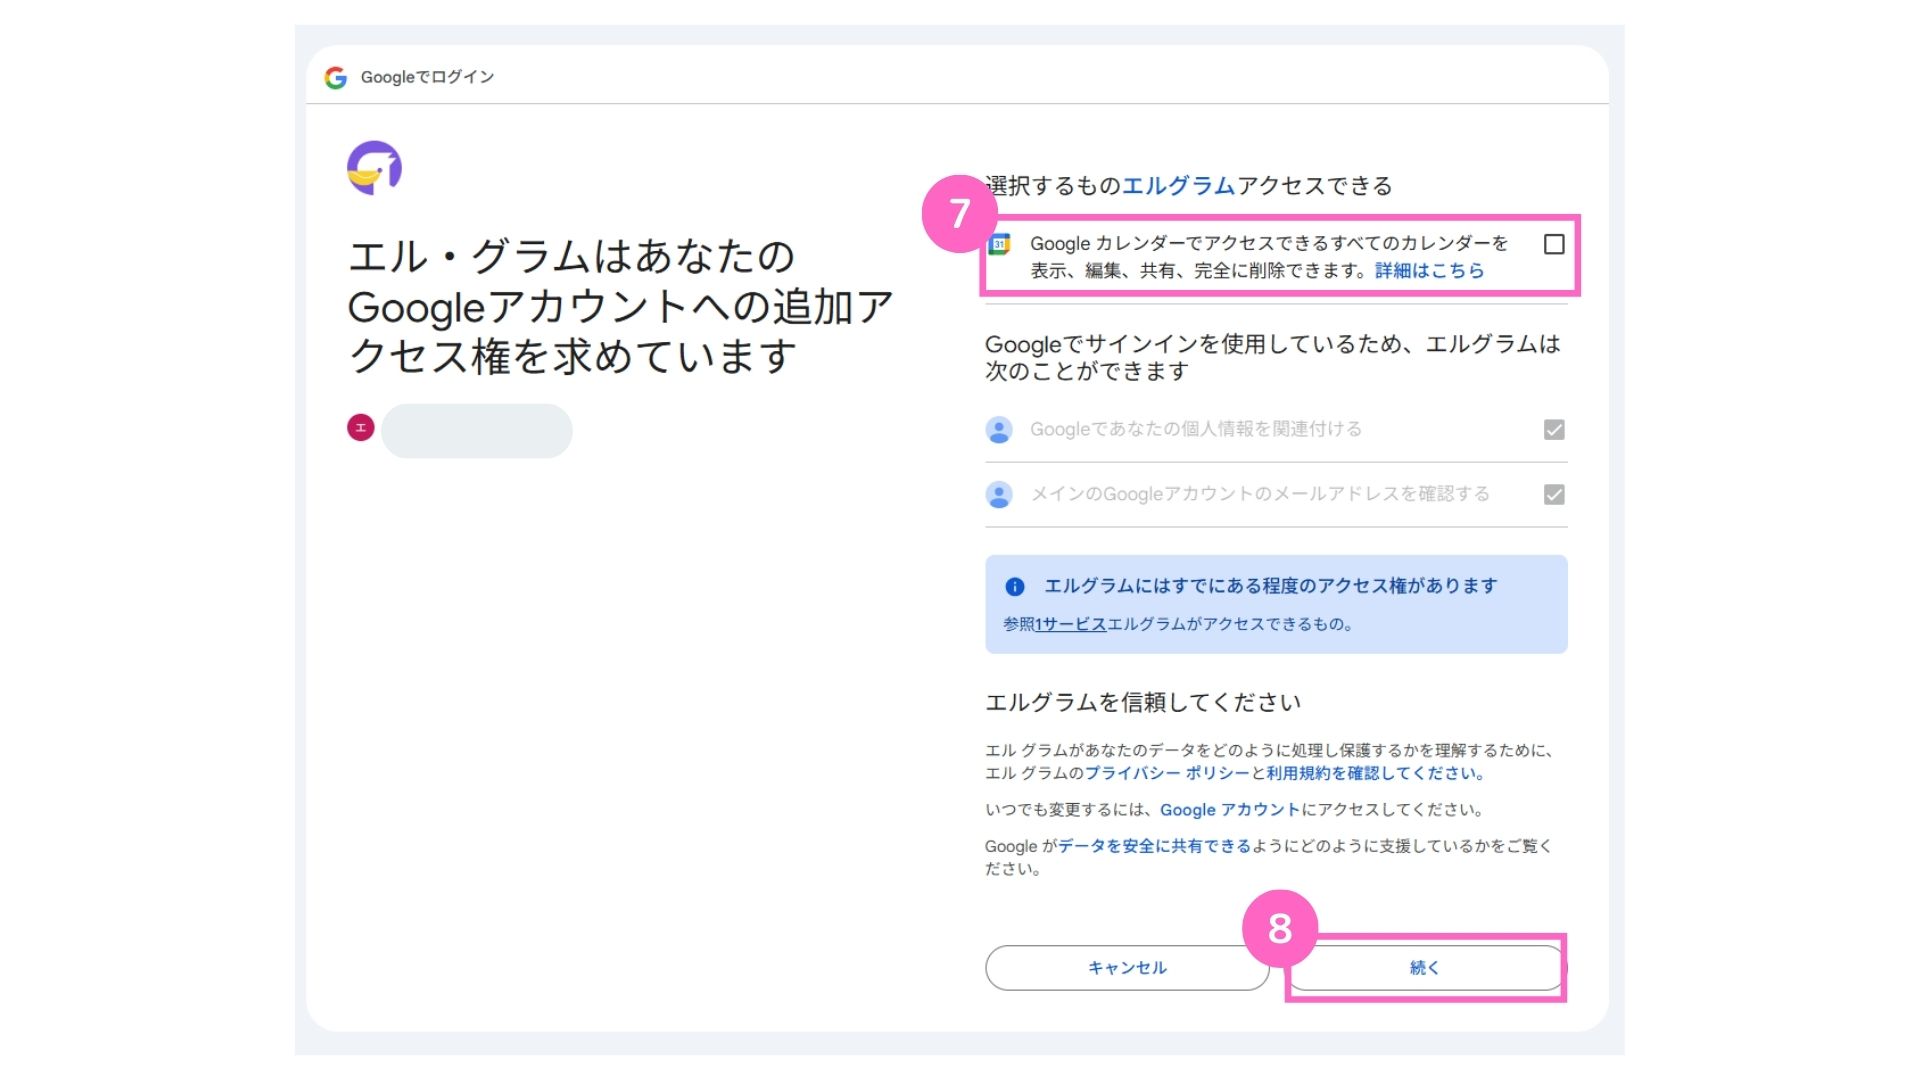Click the キャンセル button
This screenshot has height=1080, width=1920.
[1127, 968]
